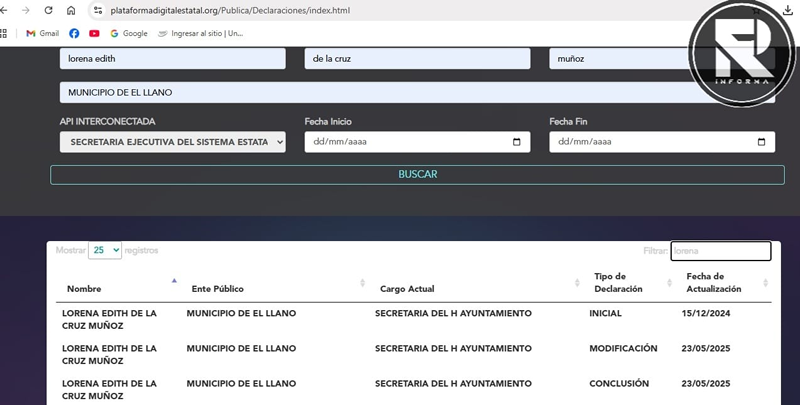
Task: Open calendar picker for Fecha Fin
Action: (x=761, y=142)
